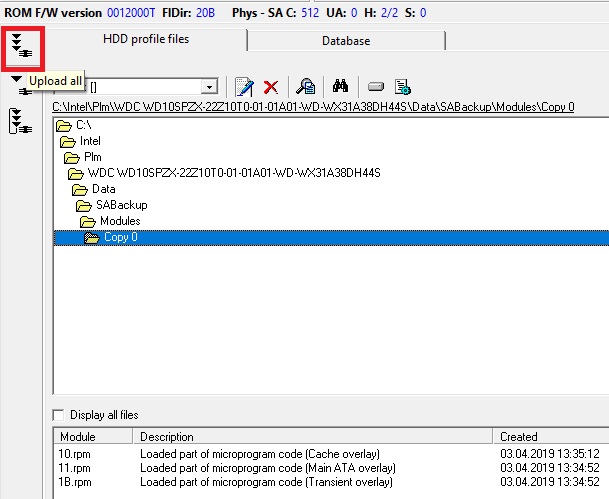Image resolution: width=609 pixels, height=499 pixels.
Task: Click the third left sidebar module icon
Action: click(x=20, y=121)
